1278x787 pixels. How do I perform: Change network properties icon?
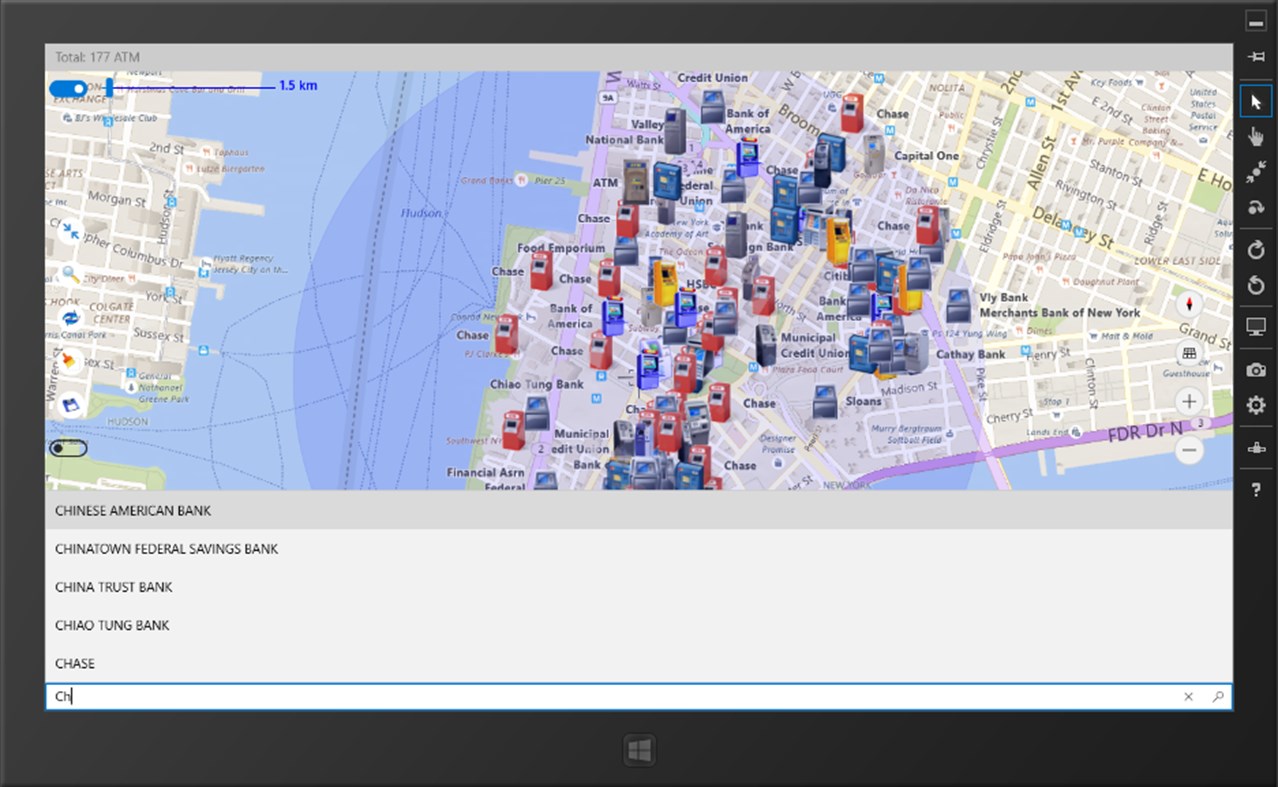pos(1256,449)
